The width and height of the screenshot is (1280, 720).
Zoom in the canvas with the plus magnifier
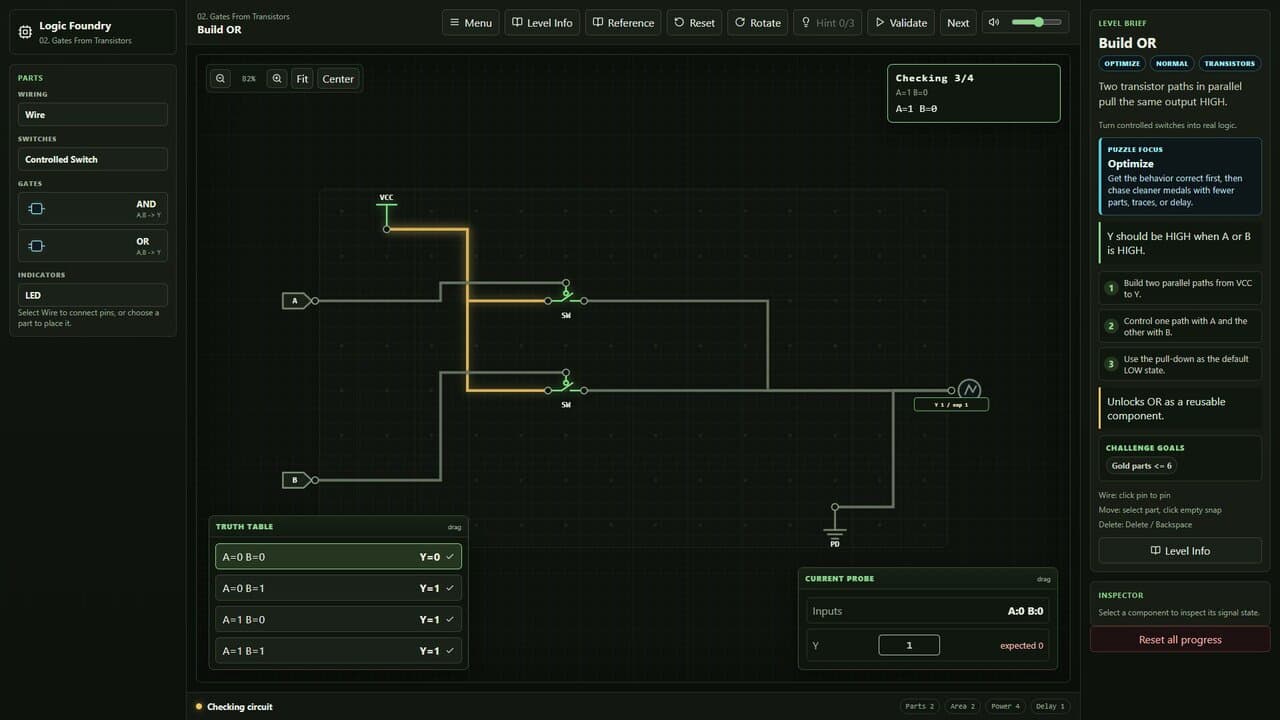pyautogui.click(x=277, y=79)
